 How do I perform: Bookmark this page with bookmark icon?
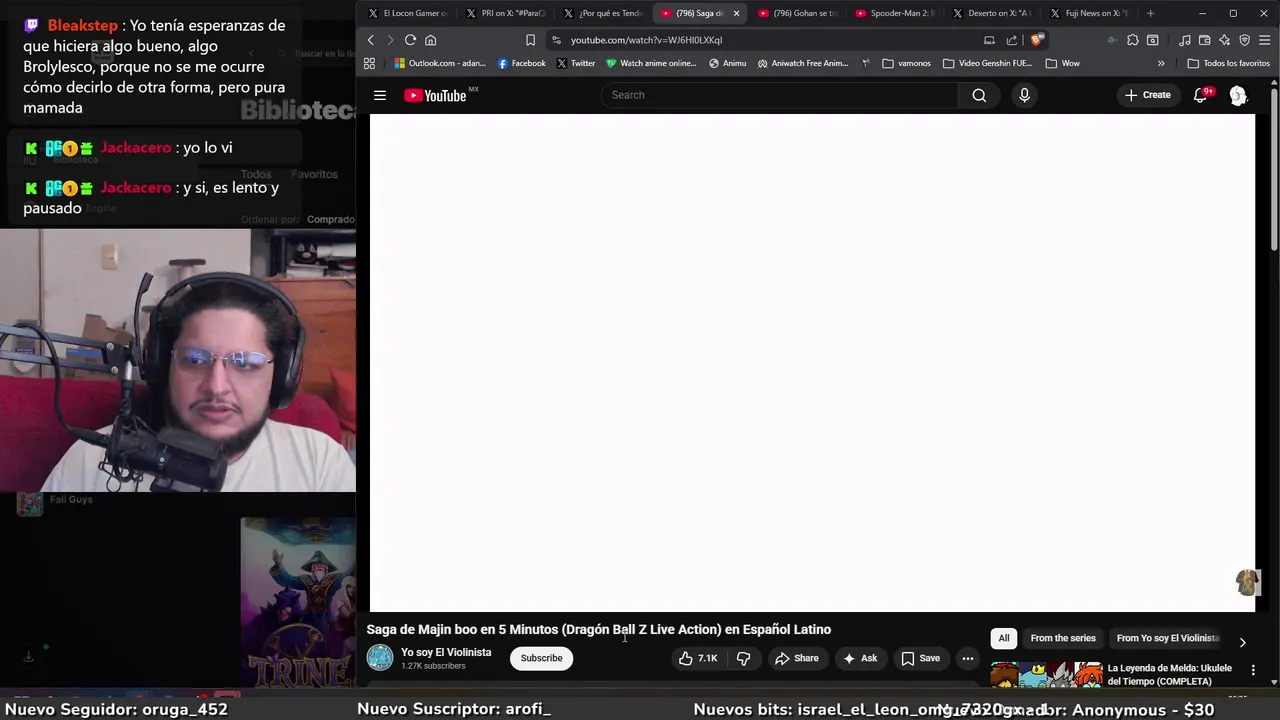530,40
